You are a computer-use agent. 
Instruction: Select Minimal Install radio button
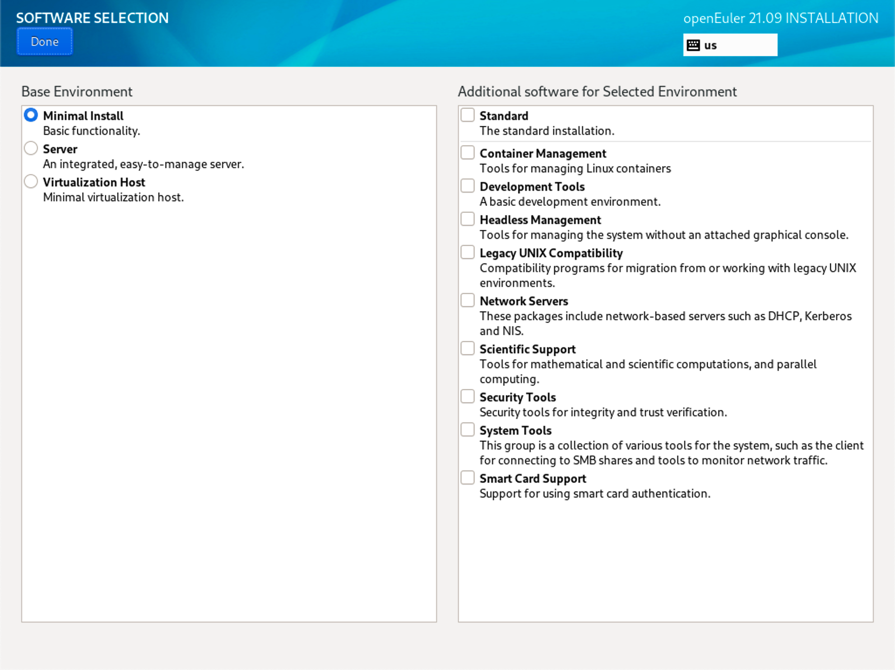31,116
